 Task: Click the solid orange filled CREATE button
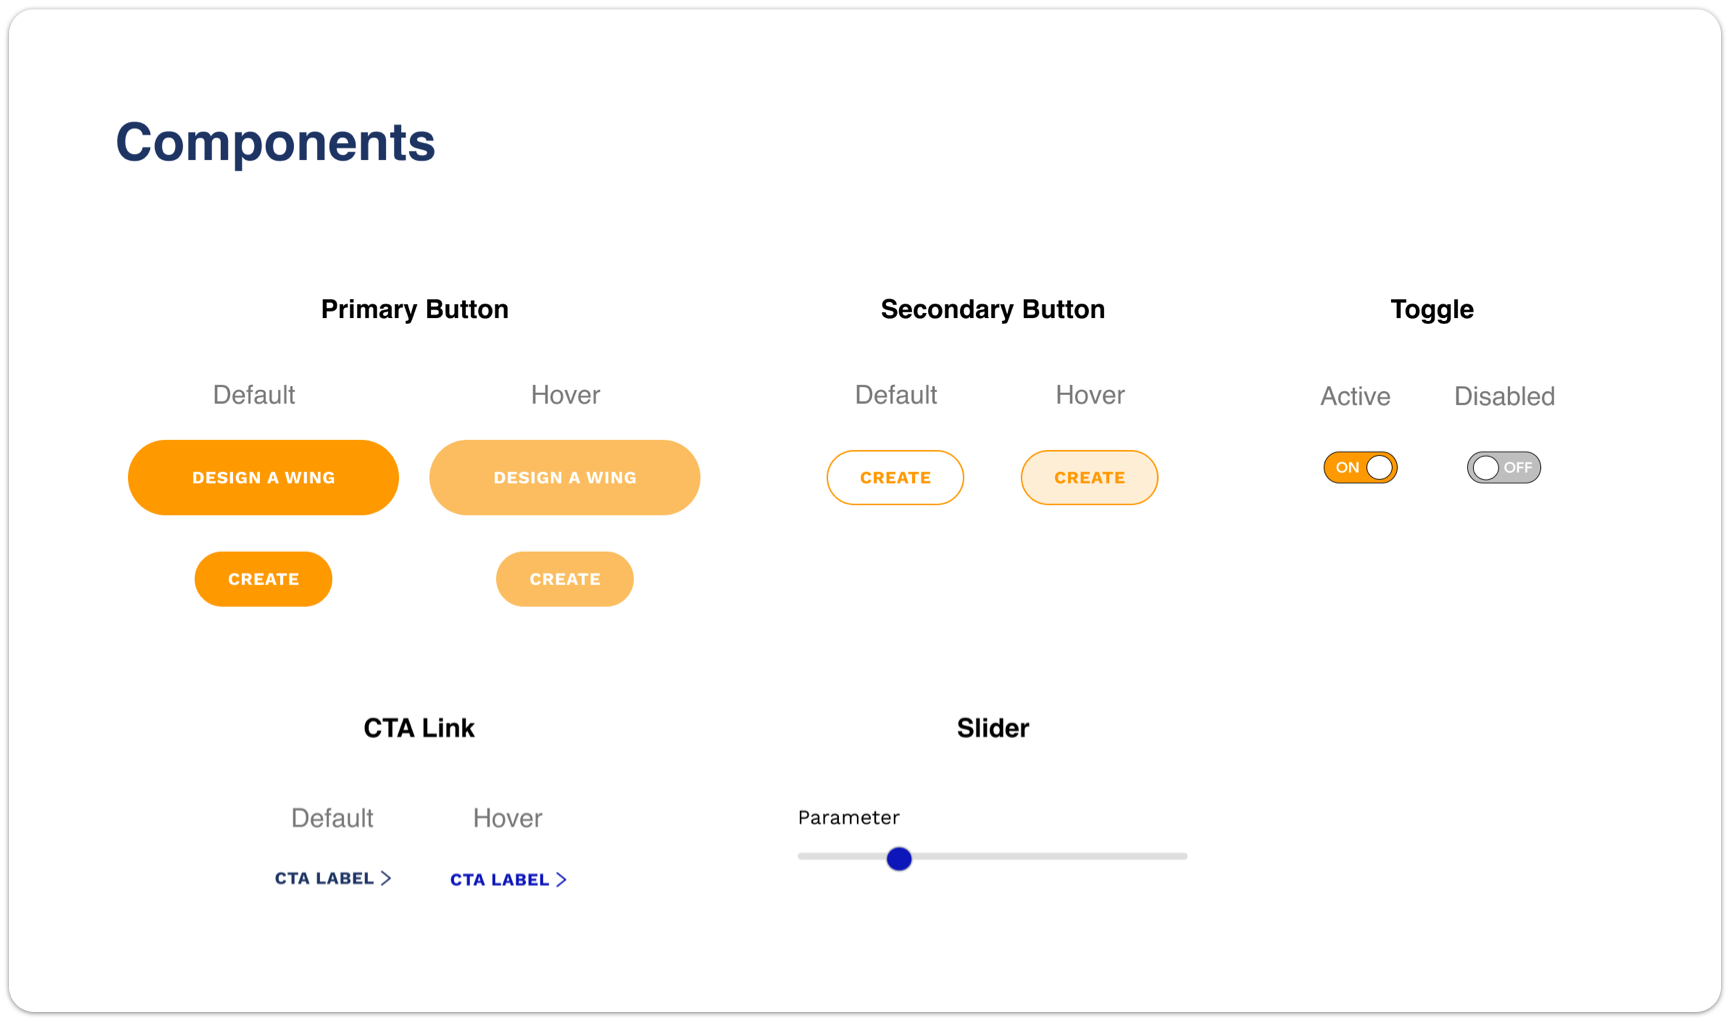(x=263, y=579)
